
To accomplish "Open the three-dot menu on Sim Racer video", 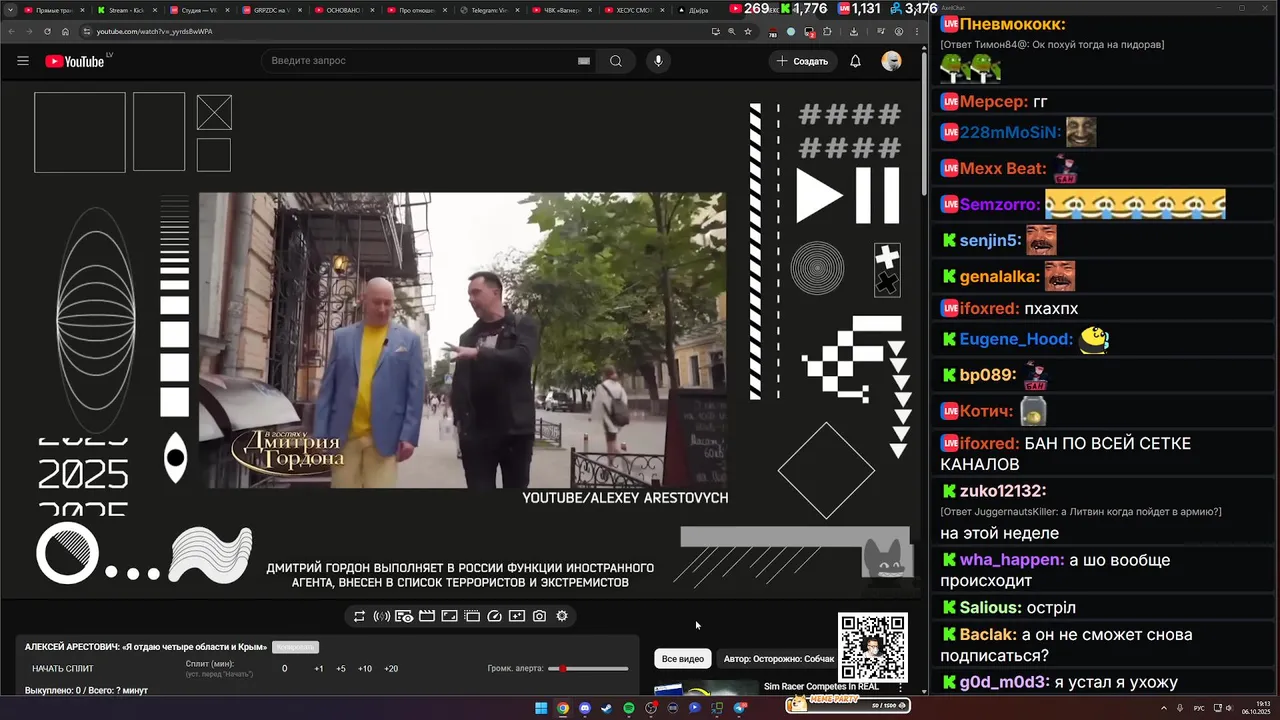I will (x=901, y=688).
